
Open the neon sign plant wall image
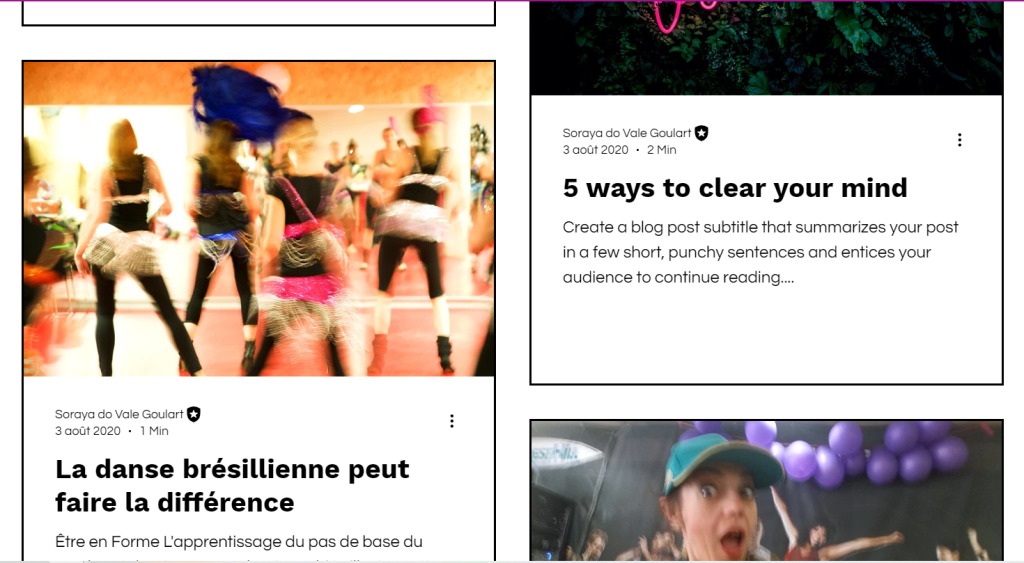[x=767, y=48]
